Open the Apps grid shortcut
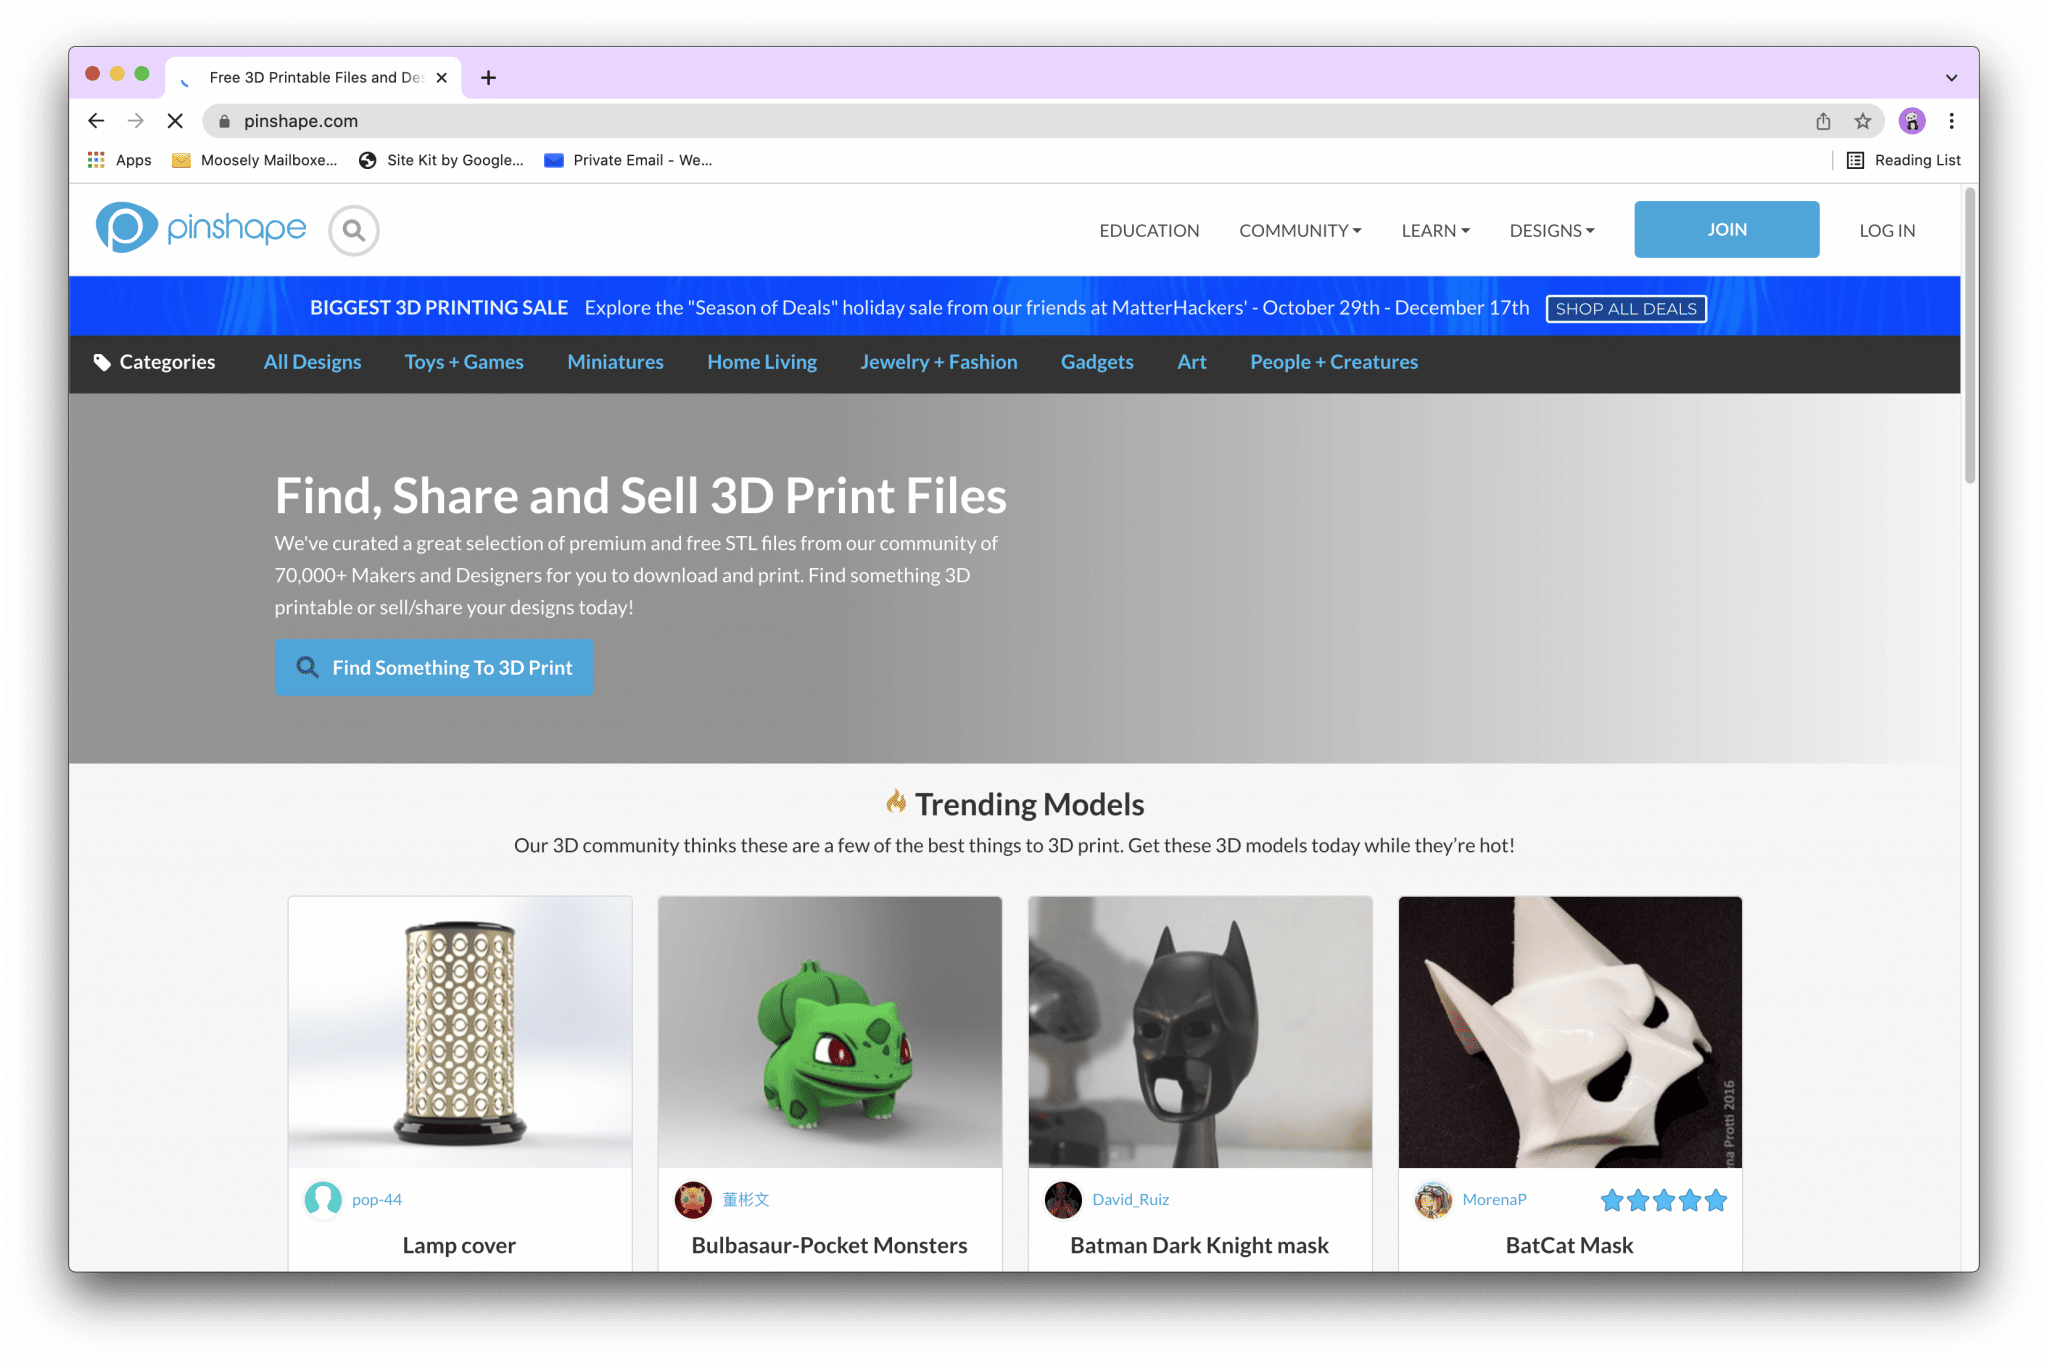Viewport: 2048px width, 1363px height. coord(96,160)
